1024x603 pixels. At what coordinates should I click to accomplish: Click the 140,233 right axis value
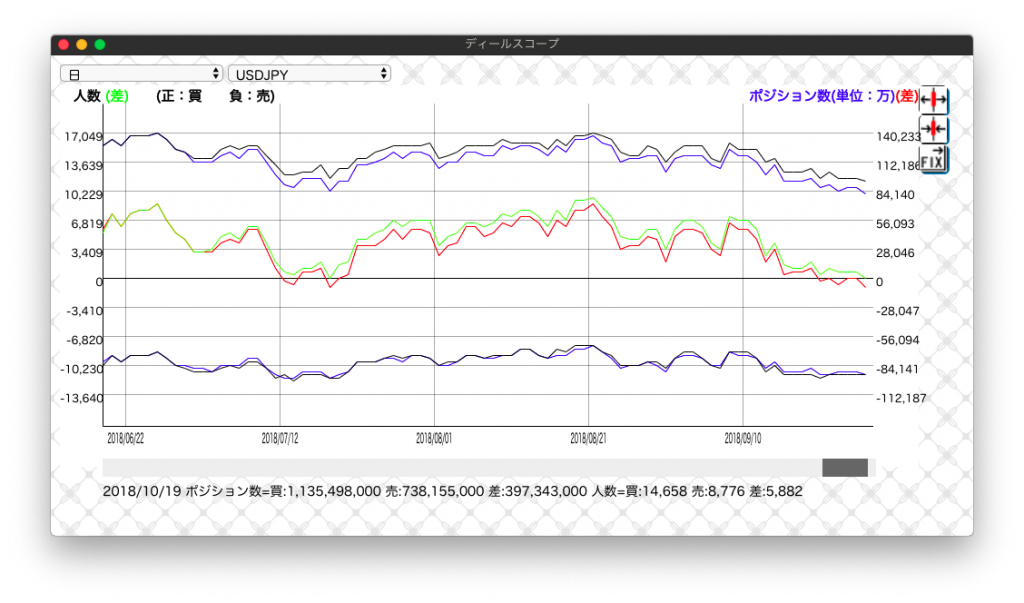pos(898,137)
